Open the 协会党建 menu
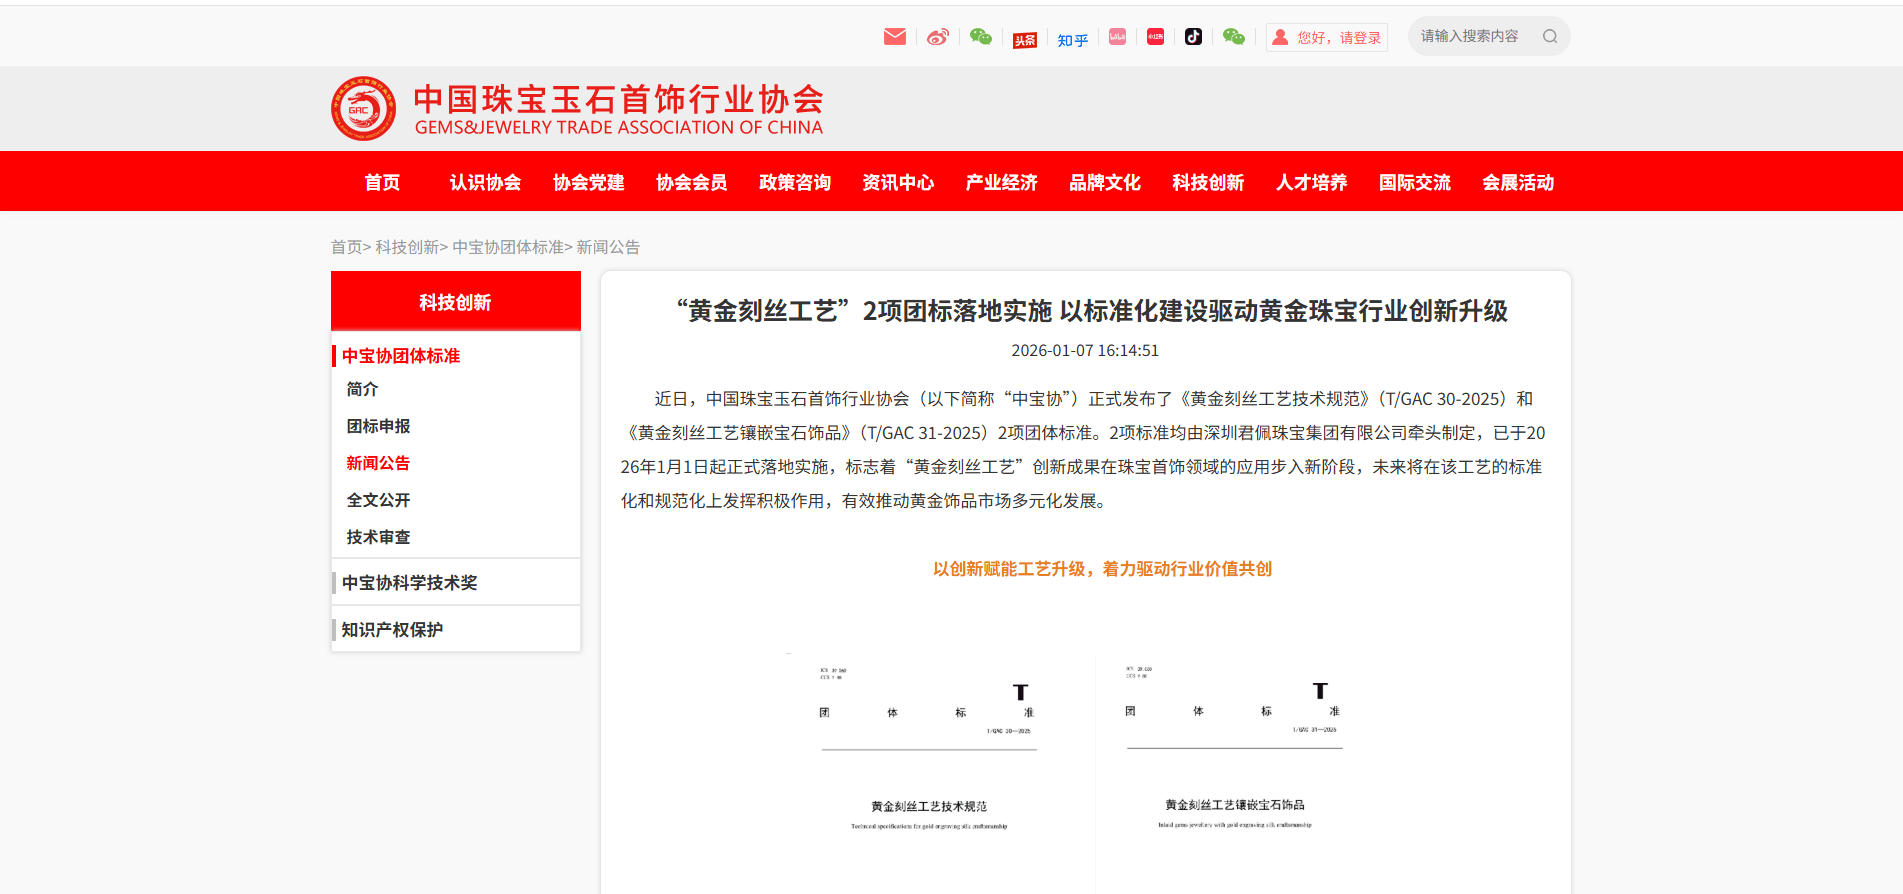Screen dimensions: 1903x894 tap(589, 182)
